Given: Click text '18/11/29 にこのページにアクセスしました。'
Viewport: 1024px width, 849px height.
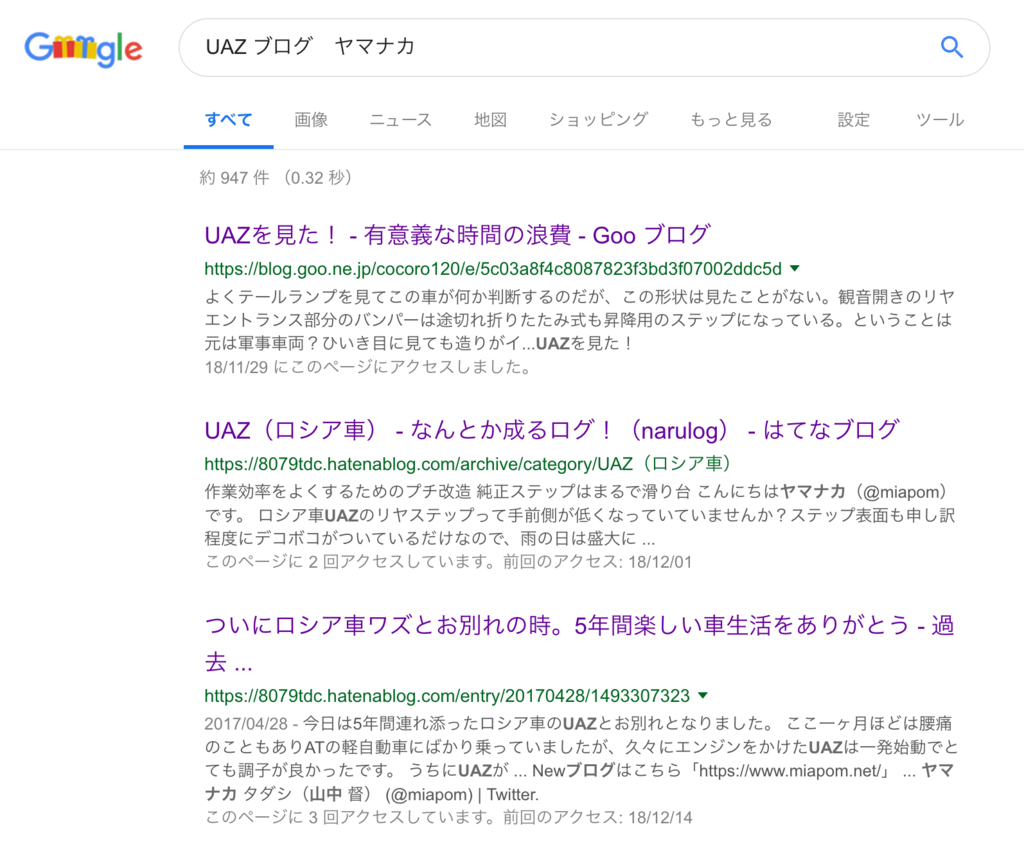Looking at the screenshot, I should pos(368,367).
